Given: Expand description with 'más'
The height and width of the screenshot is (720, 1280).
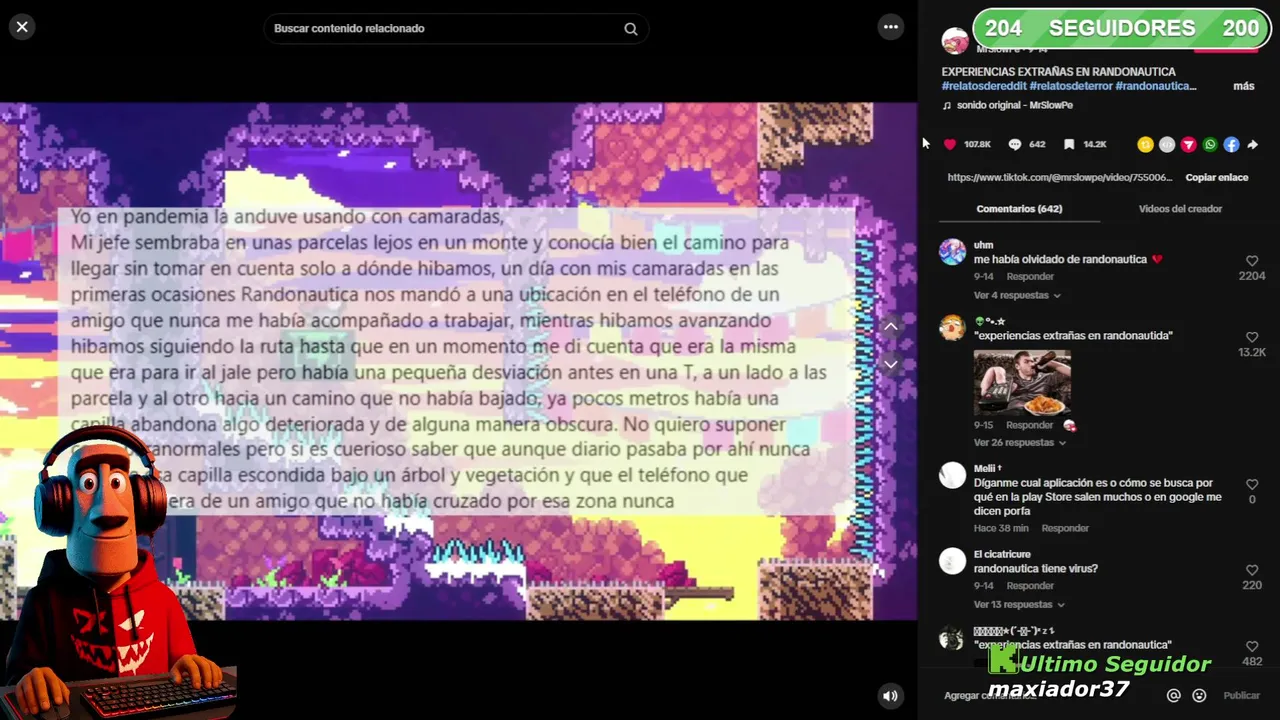Looking at the screenshot, I should tap(1244, 86).
